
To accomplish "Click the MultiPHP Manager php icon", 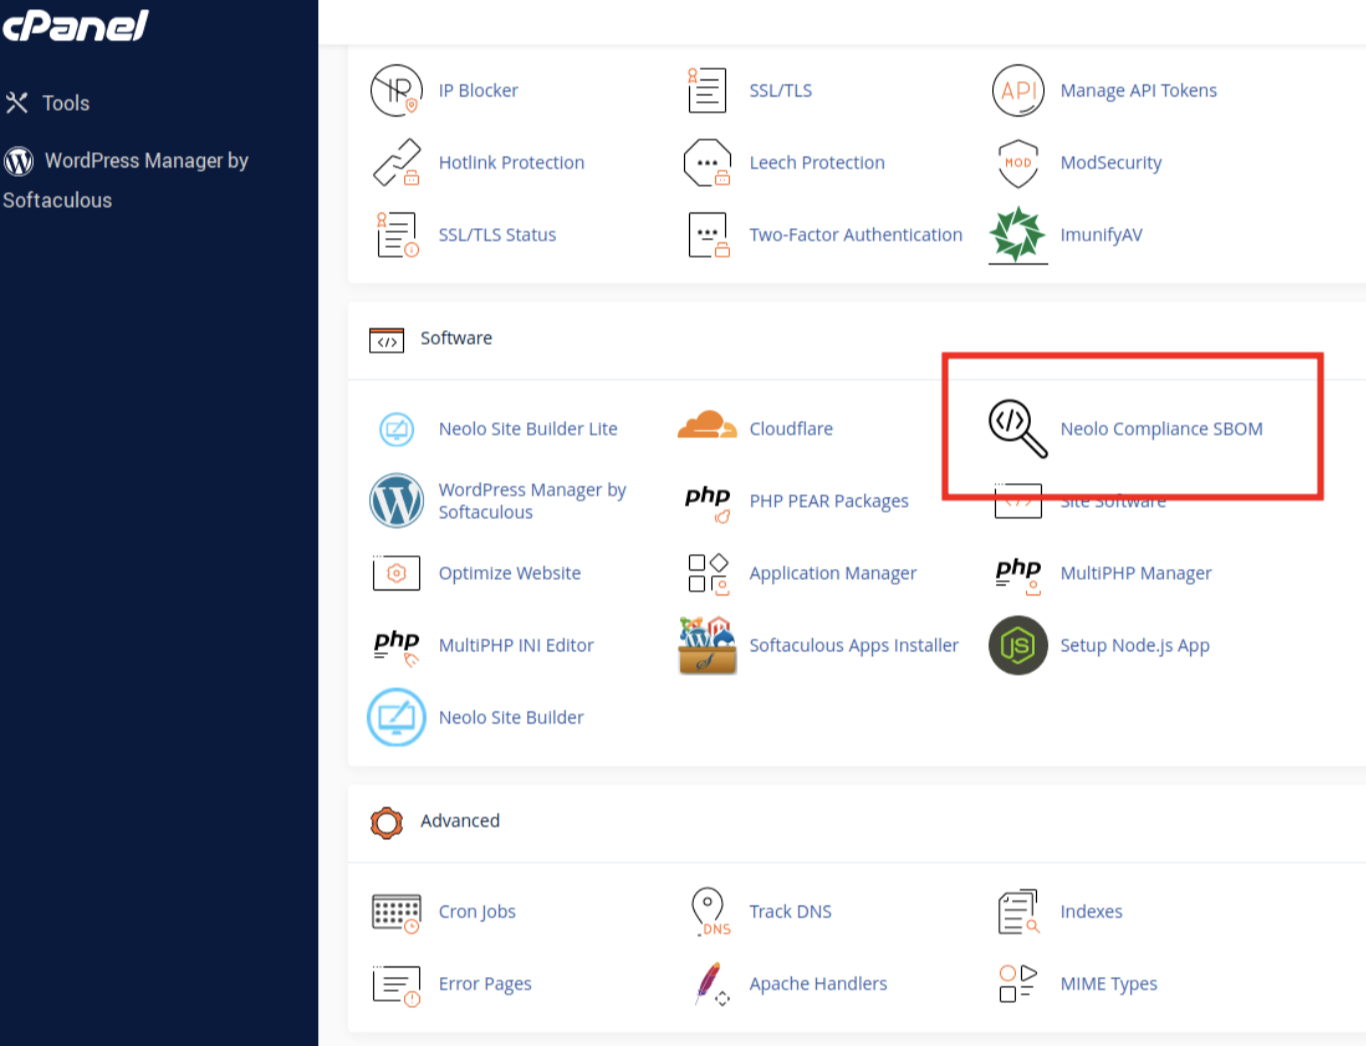I will click(1019, 575).
